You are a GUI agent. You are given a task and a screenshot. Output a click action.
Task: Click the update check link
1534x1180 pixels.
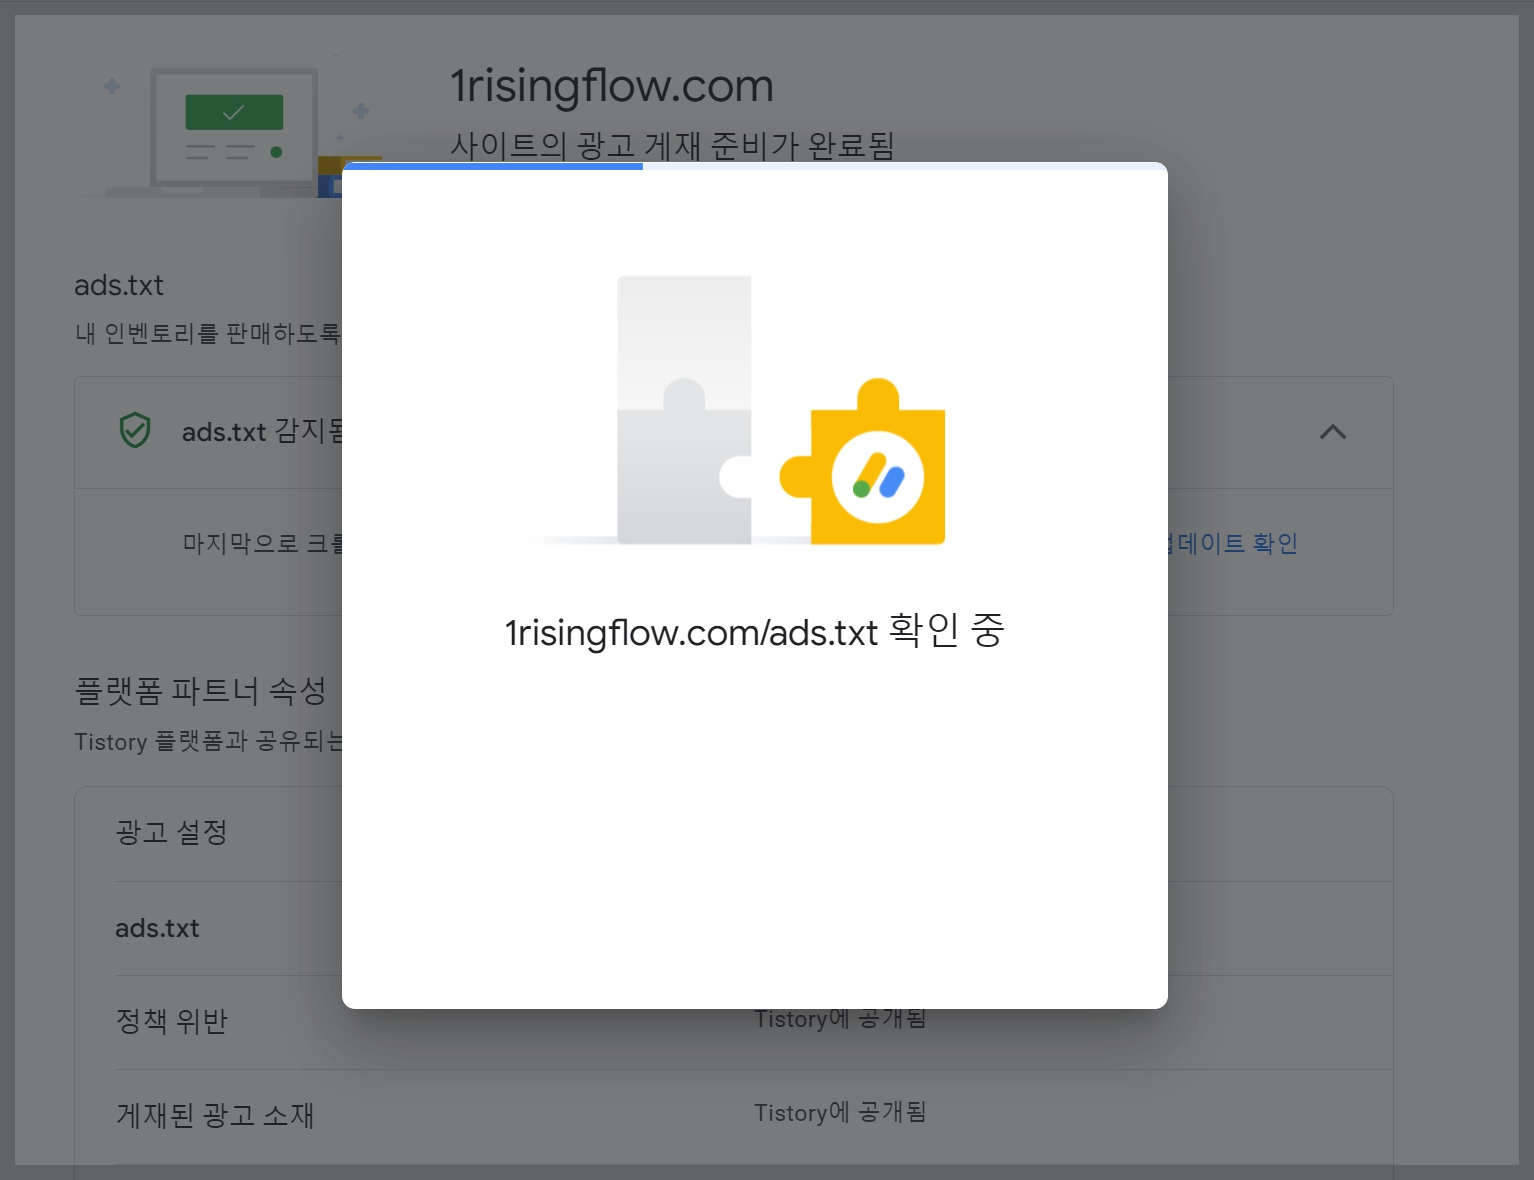(x=1232, y=543)
